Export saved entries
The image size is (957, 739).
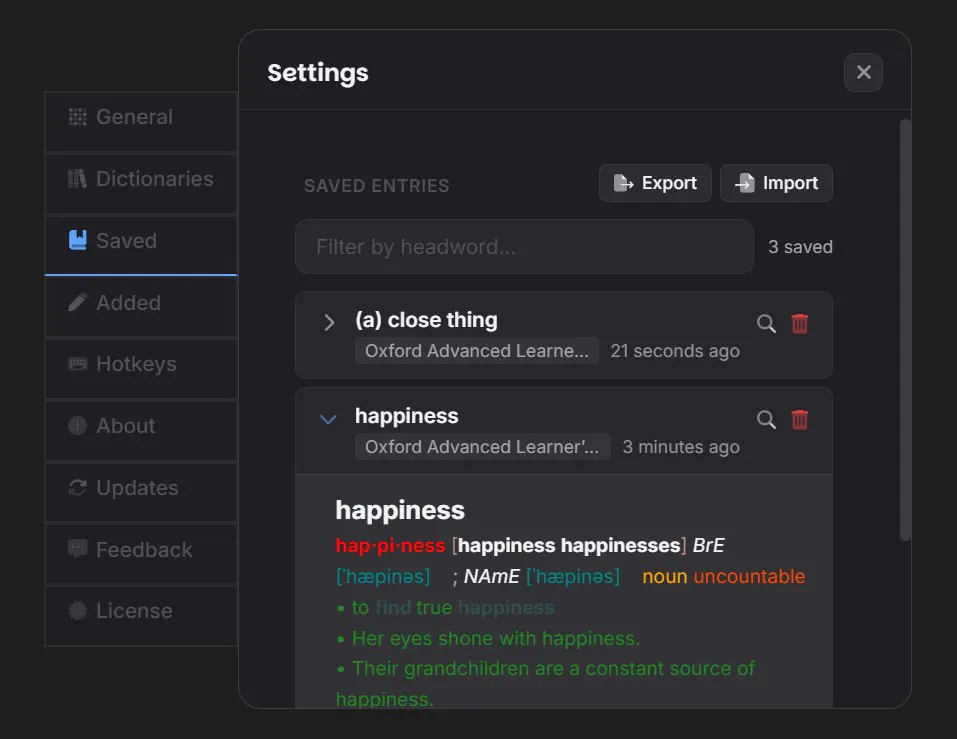pyautogui.click(x=655, y=183)
